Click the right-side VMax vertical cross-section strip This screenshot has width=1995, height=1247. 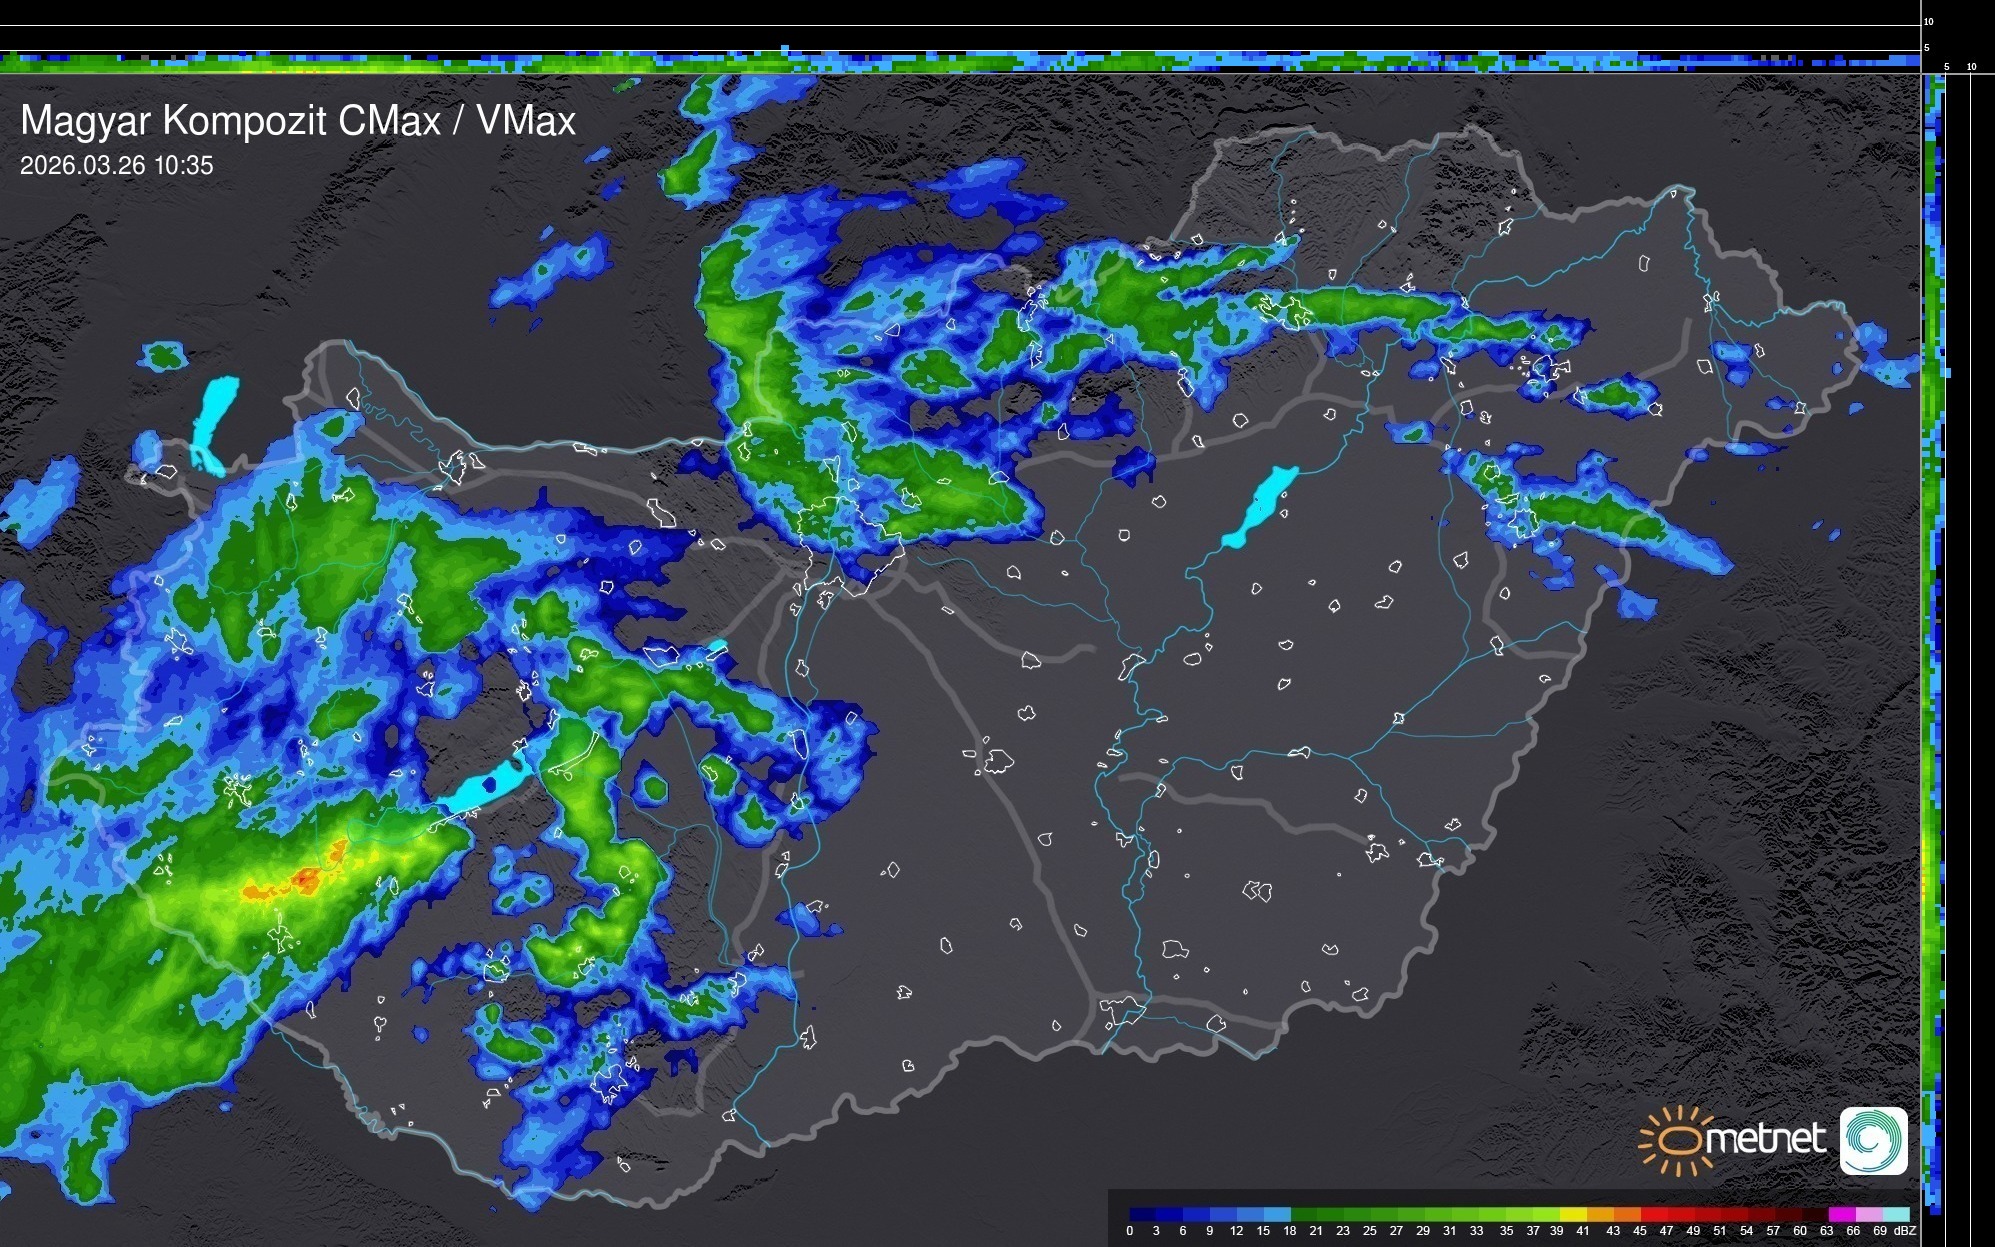pos(1933,640)
